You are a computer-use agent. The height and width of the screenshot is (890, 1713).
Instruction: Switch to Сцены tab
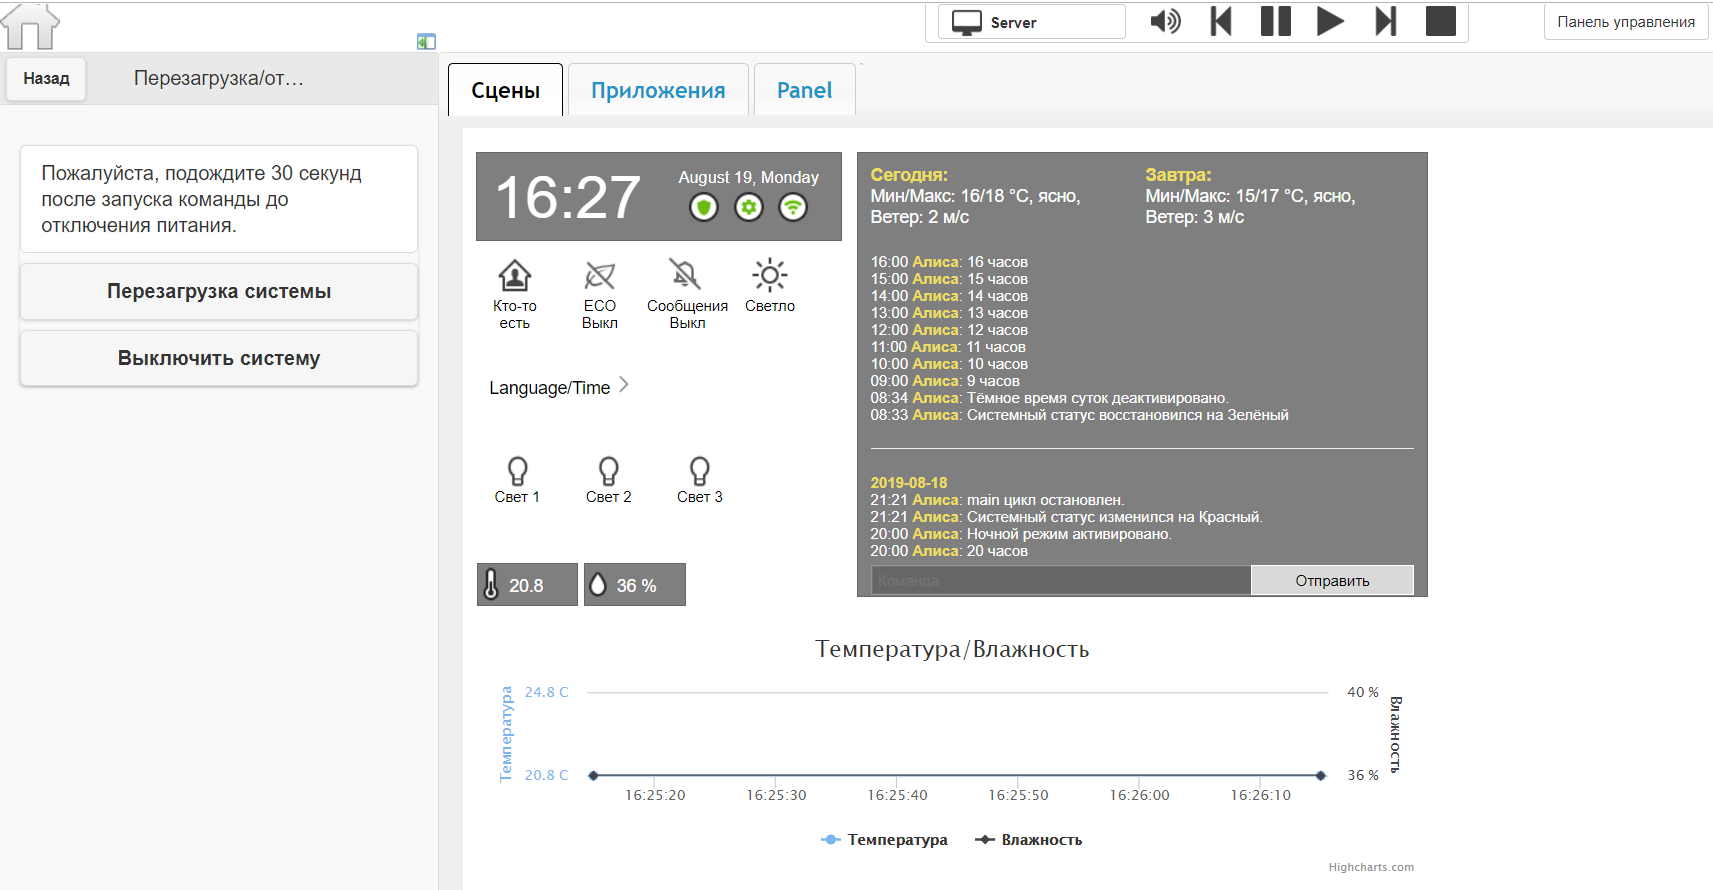pos(505,90)
